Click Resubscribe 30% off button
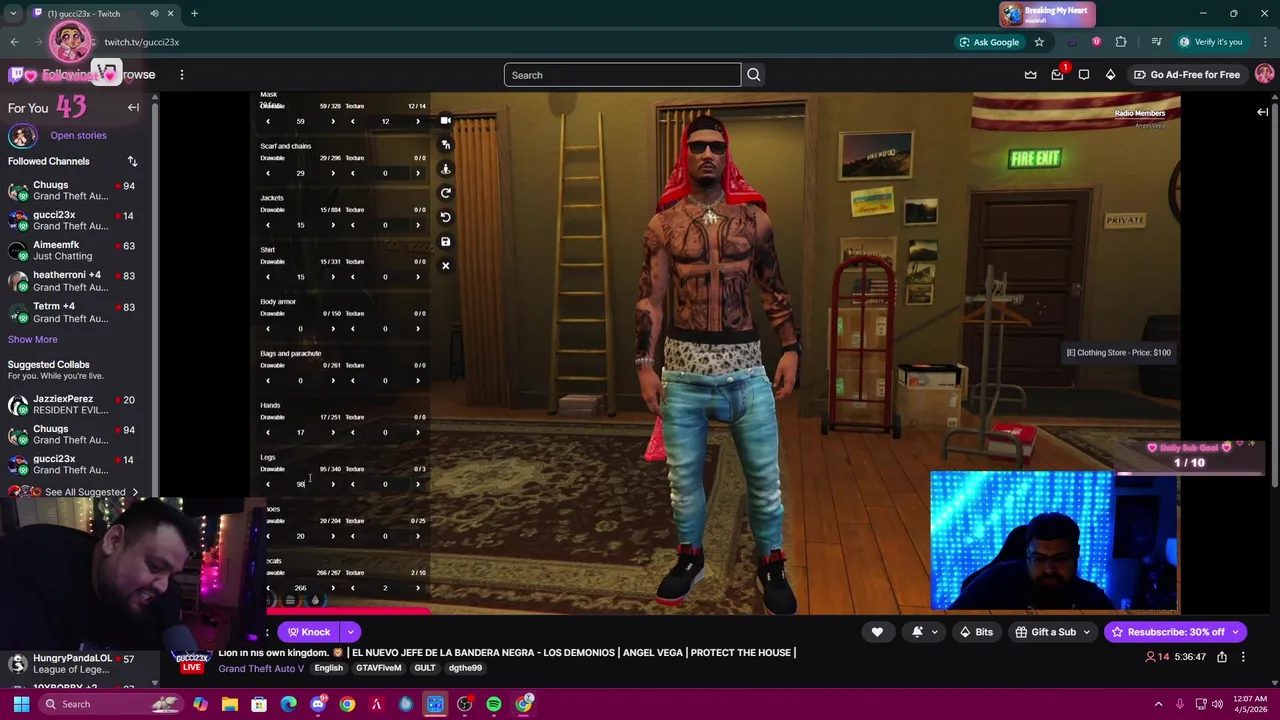The width and height of the screenshot is (1280, 720). [1167, 632]
